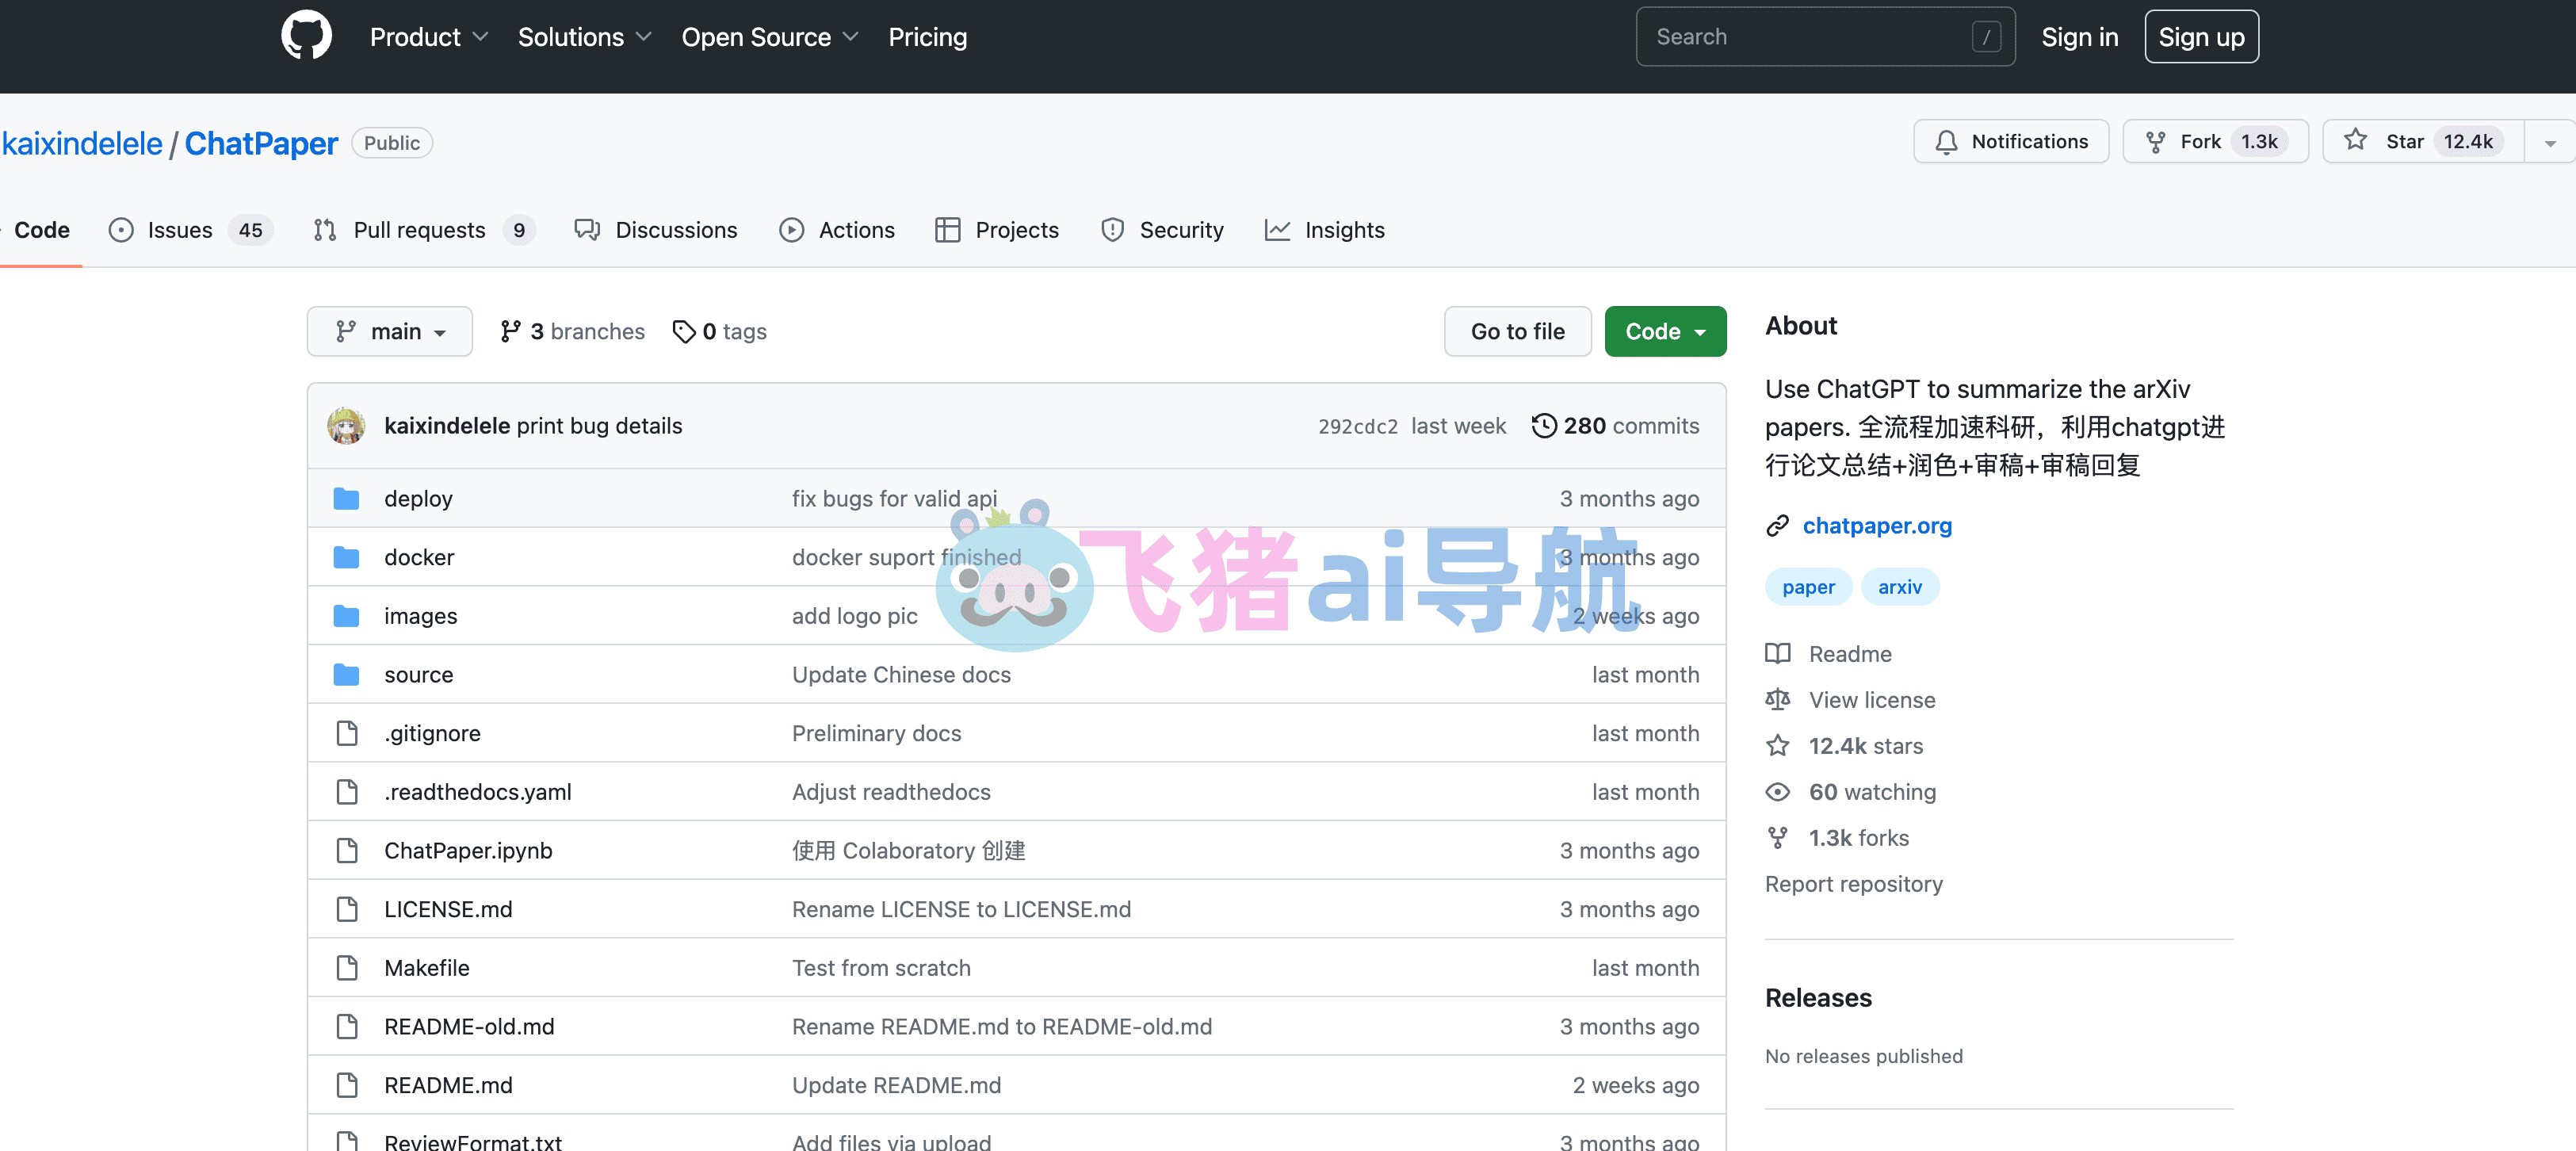The width and height of the screenshot is (2576, 1151).
Task: View the Insights tab
Action: (x=1325, y=230)
